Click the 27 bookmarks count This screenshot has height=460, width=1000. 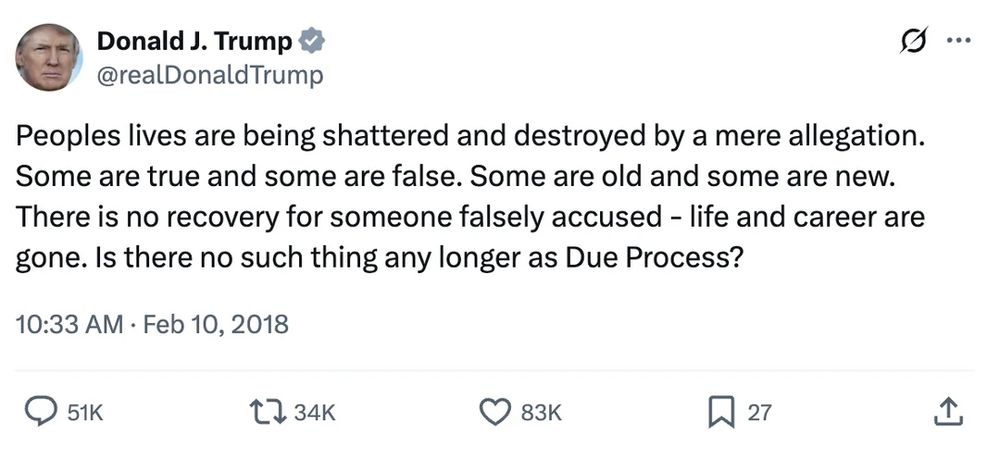pyautogui.click(x=759, y=413)
